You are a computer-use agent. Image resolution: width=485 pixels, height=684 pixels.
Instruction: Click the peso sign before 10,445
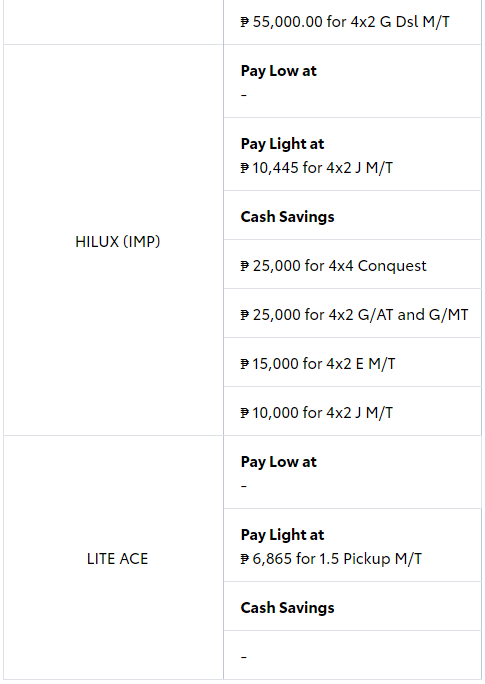245,168
